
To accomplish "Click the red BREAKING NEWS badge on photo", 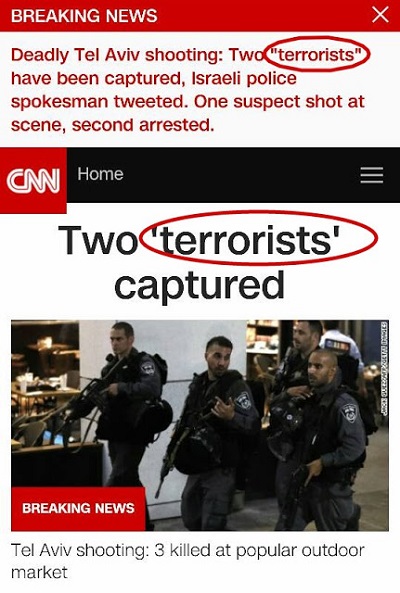I will [78, 508].
